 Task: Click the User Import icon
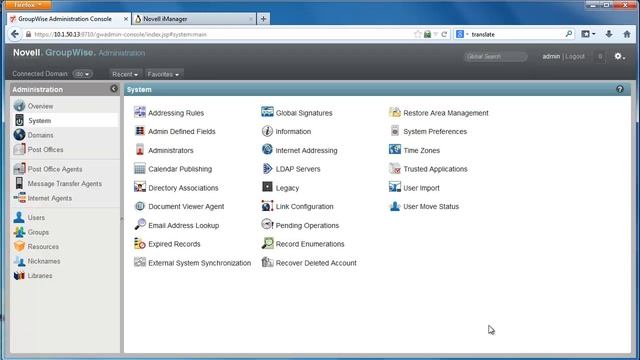(x=395, y=187)
